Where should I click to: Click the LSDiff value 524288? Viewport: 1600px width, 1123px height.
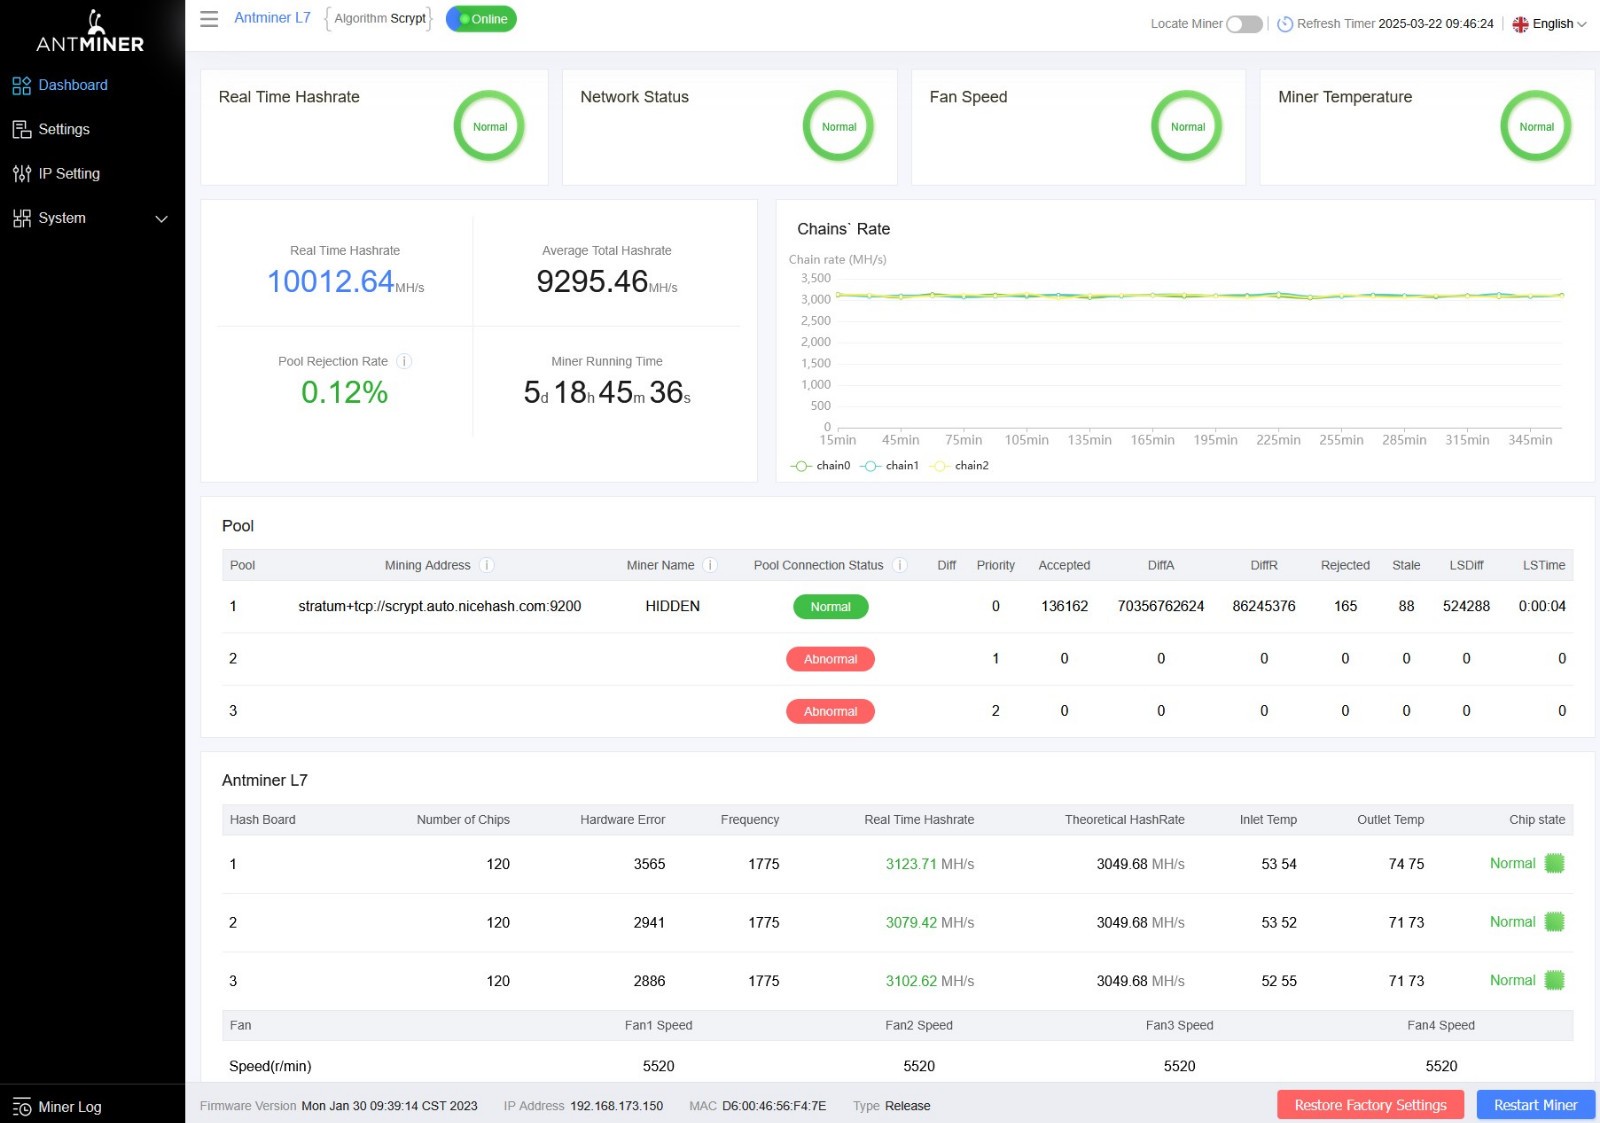coord(1466,606)
